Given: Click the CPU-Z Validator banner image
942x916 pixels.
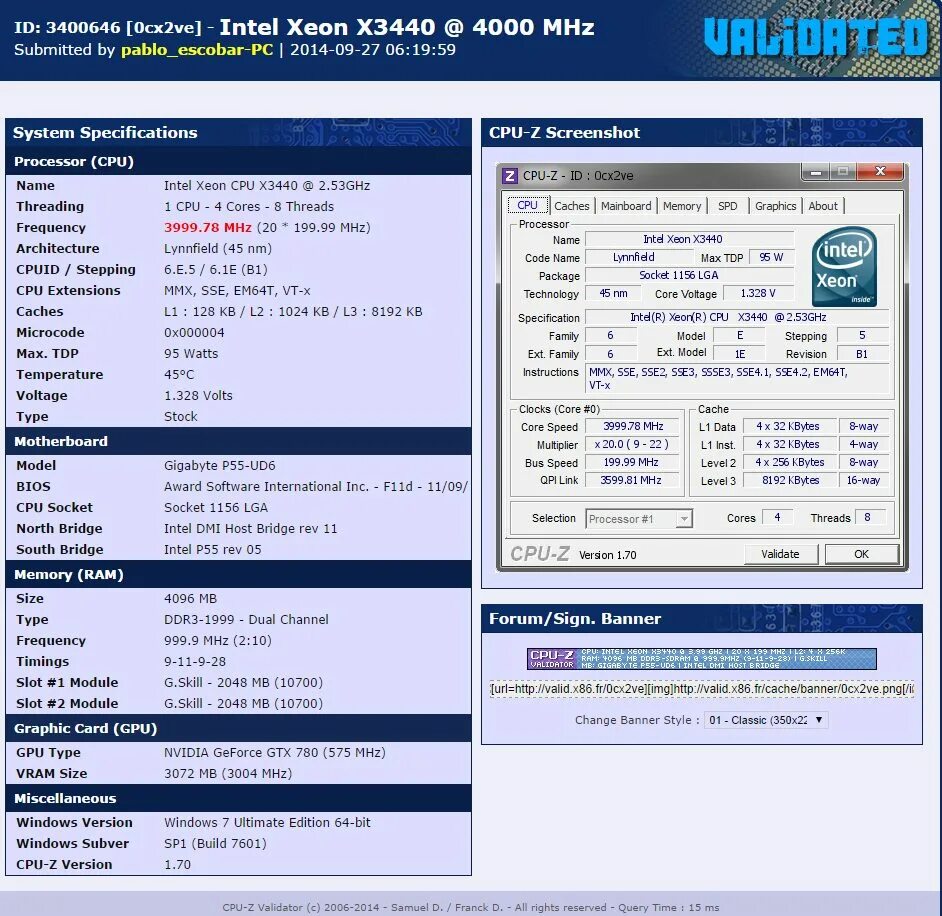Looking at the screenshot, I should click(701, 658).
